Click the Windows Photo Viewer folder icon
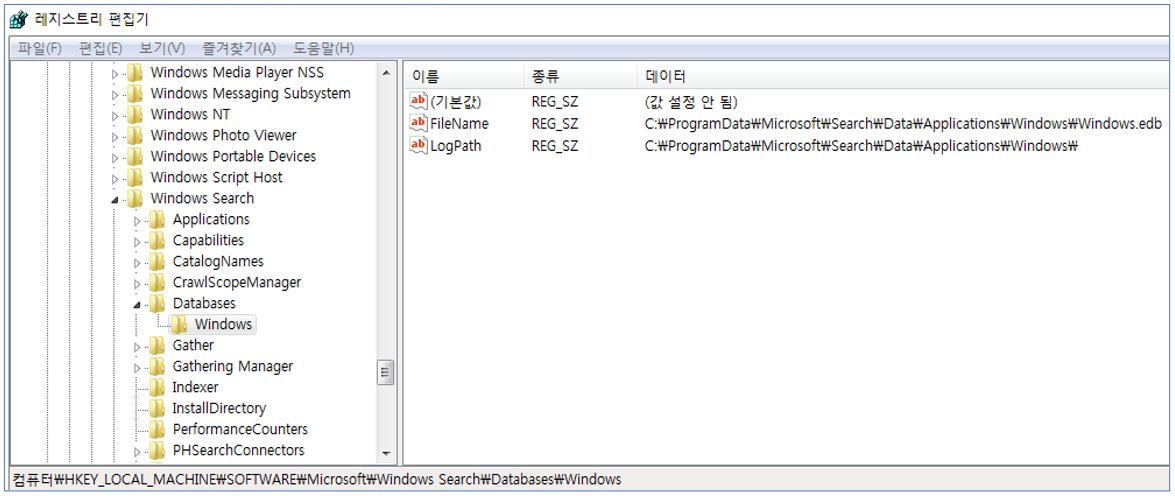1175x496 pixels. 134,136
